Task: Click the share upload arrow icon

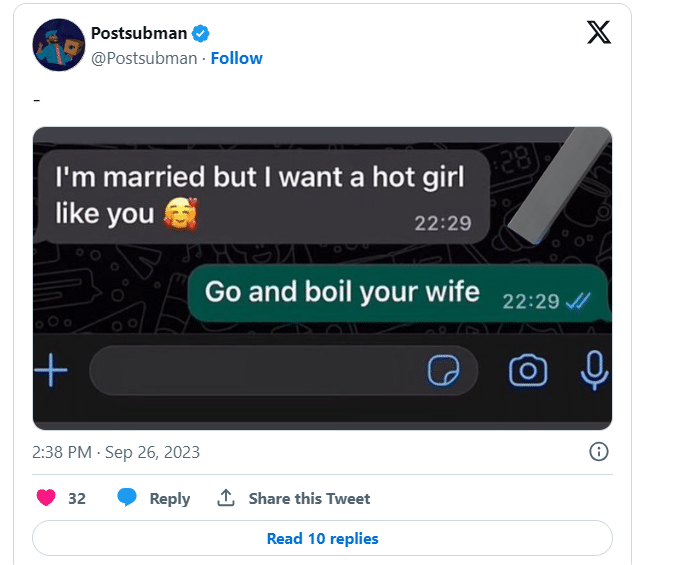Action: click(x=226, y=498)
